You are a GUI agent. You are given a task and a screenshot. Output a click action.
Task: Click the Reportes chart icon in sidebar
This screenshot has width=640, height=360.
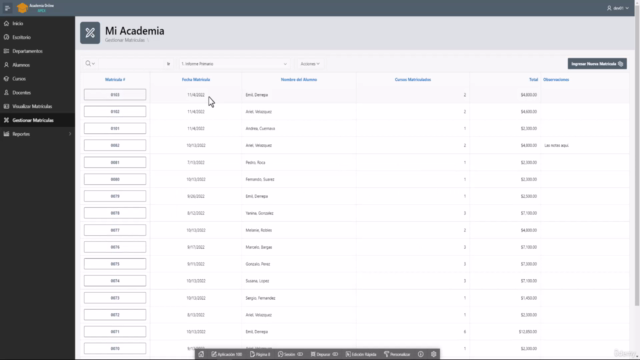(6, 134)
